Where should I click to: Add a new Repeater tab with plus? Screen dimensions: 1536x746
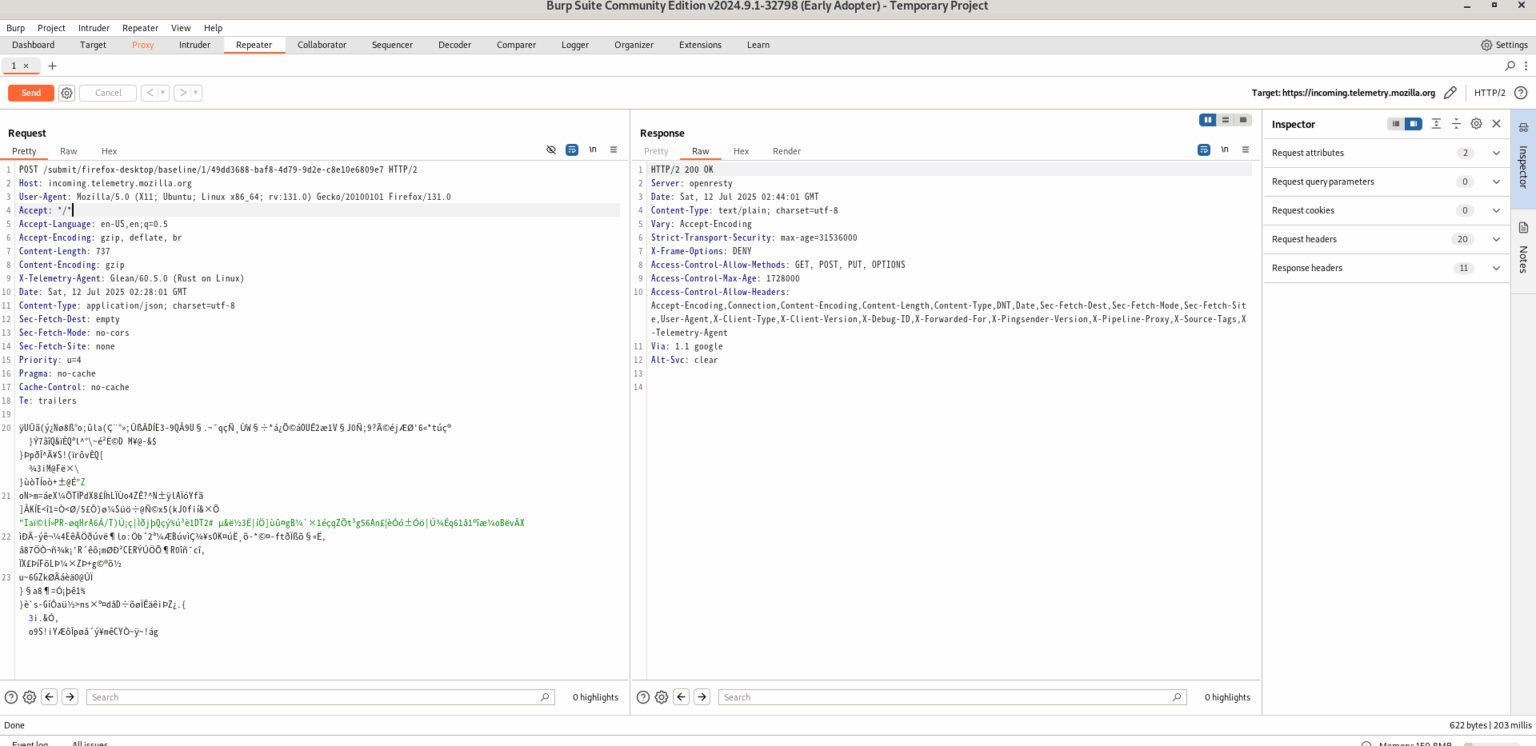point(52,66)
